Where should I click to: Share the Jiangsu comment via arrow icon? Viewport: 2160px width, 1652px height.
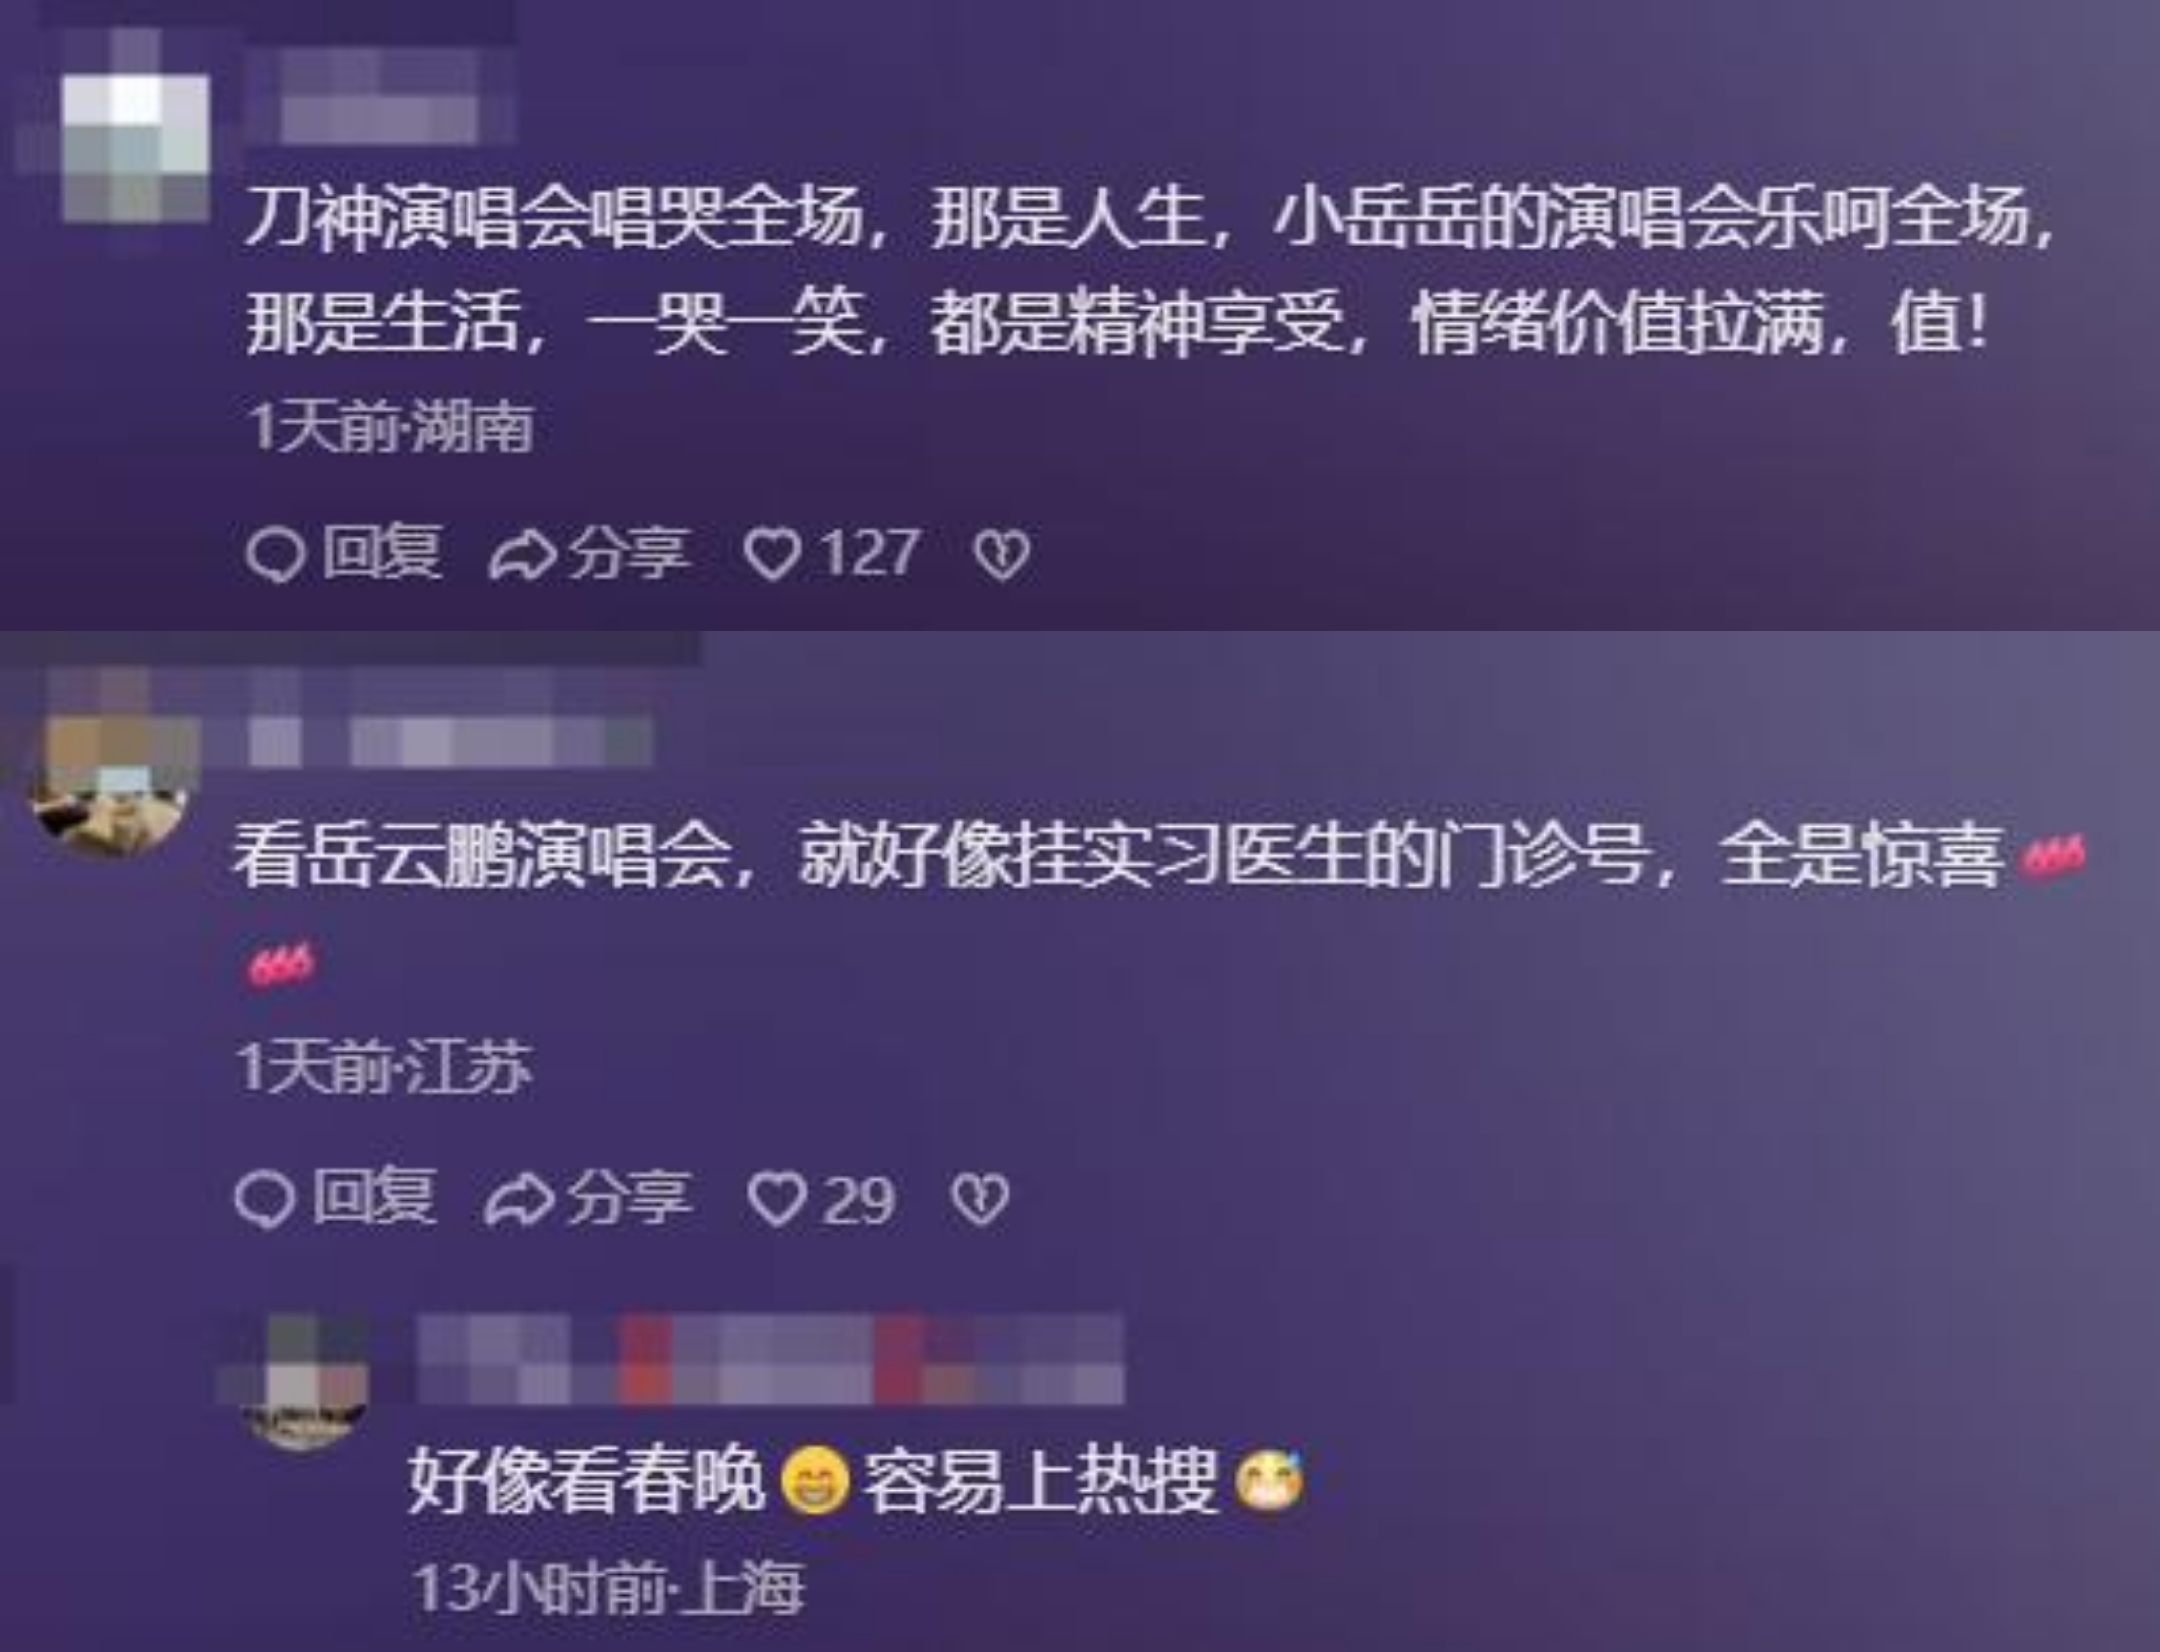518,1200
